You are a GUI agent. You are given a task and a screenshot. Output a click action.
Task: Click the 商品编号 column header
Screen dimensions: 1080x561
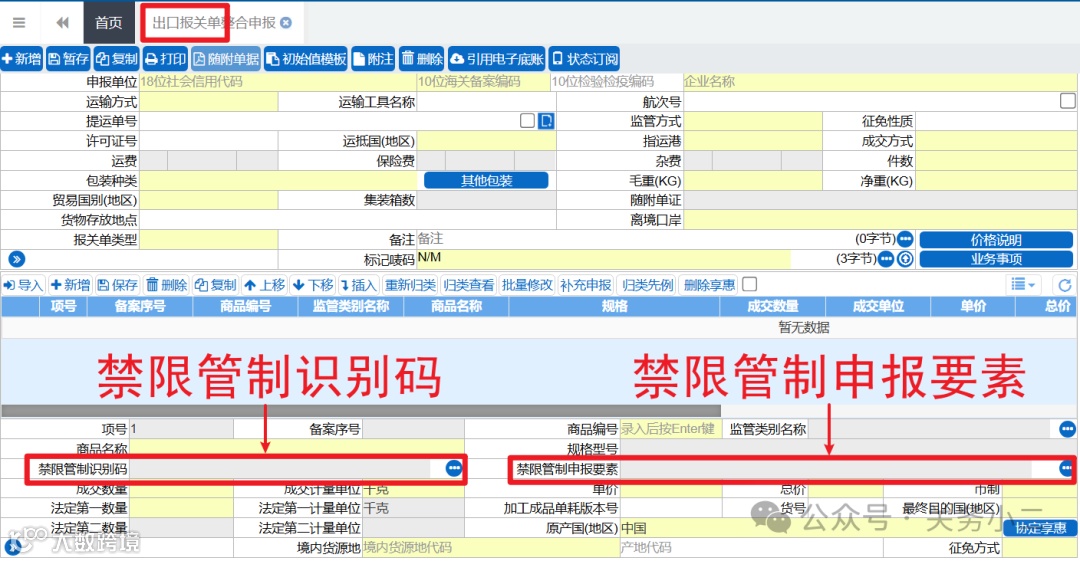tap(245, 306)
